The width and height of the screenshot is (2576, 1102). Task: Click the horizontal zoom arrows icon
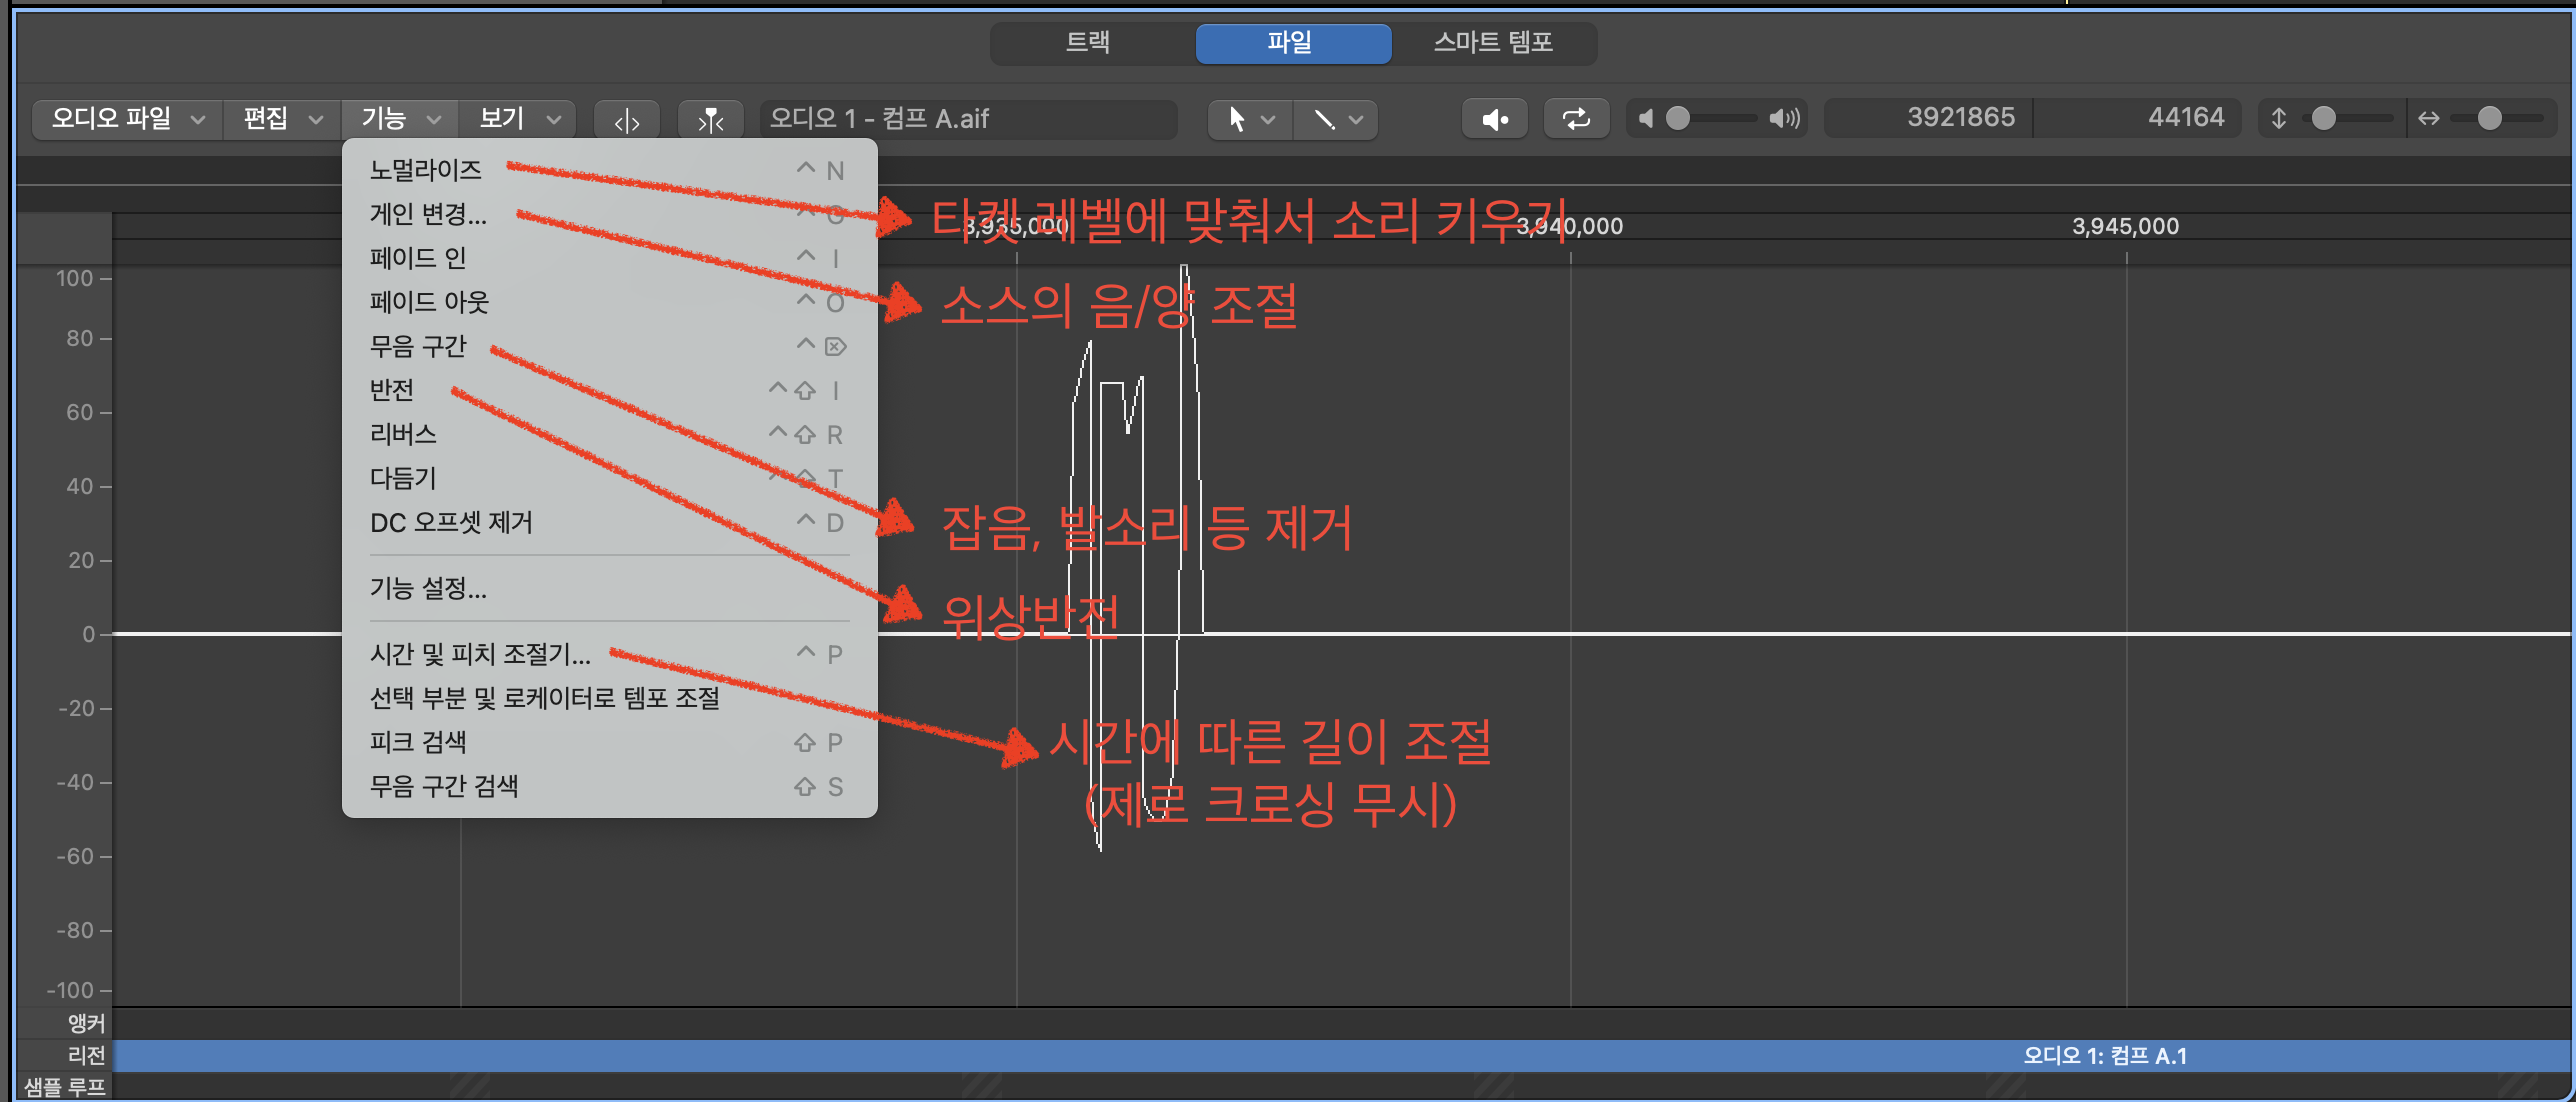click(2429, 119)
